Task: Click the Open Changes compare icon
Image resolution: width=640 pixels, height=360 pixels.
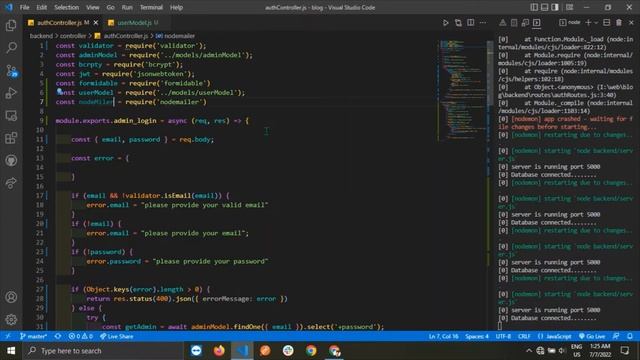Action: [458, 23]
